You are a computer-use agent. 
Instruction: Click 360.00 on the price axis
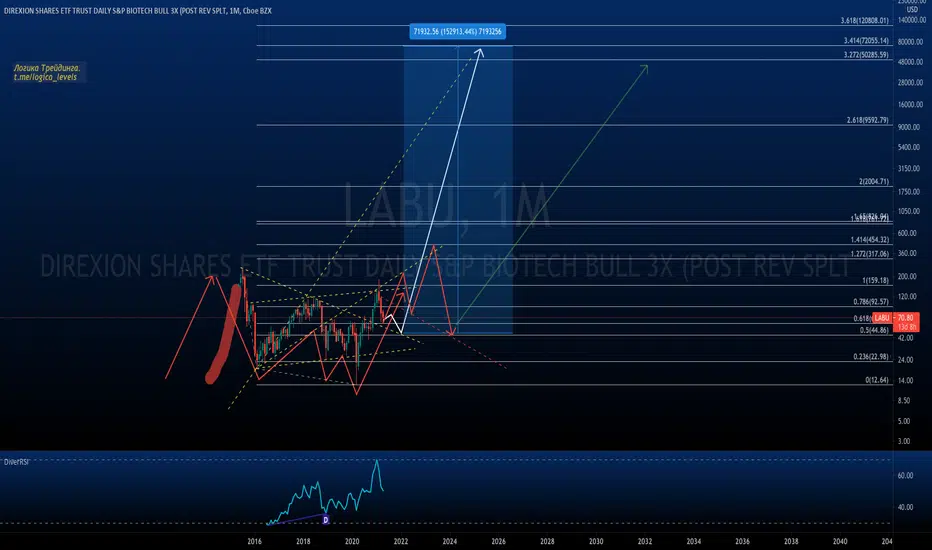point(908,253)
